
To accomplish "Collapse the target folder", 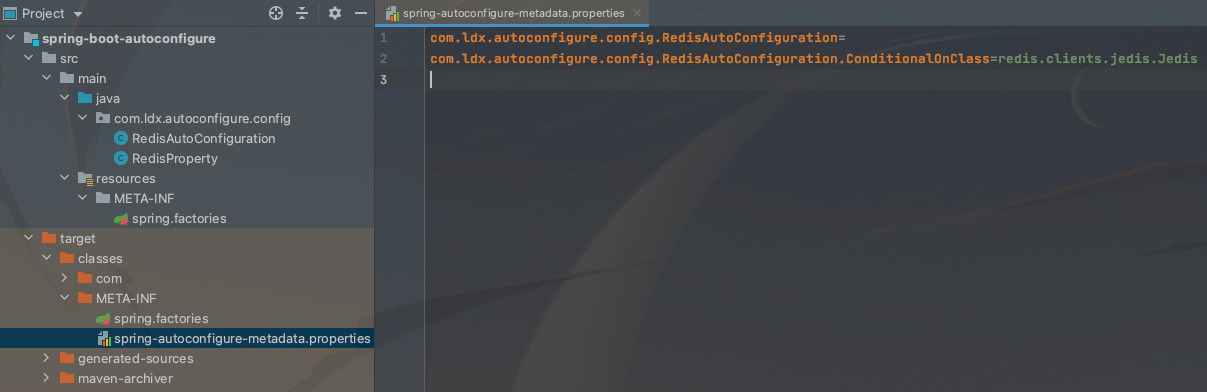I will 29,238.
